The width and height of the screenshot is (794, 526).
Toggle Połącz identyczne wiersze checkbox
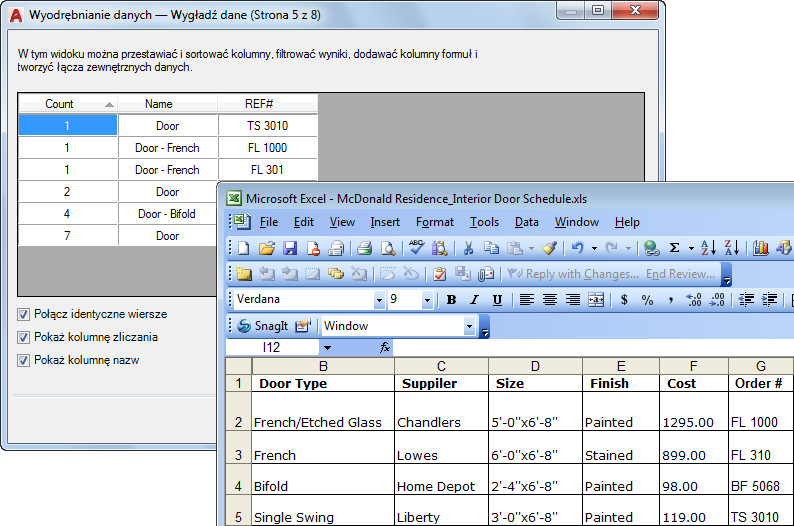pyautogui.click(x=23, y=314)
